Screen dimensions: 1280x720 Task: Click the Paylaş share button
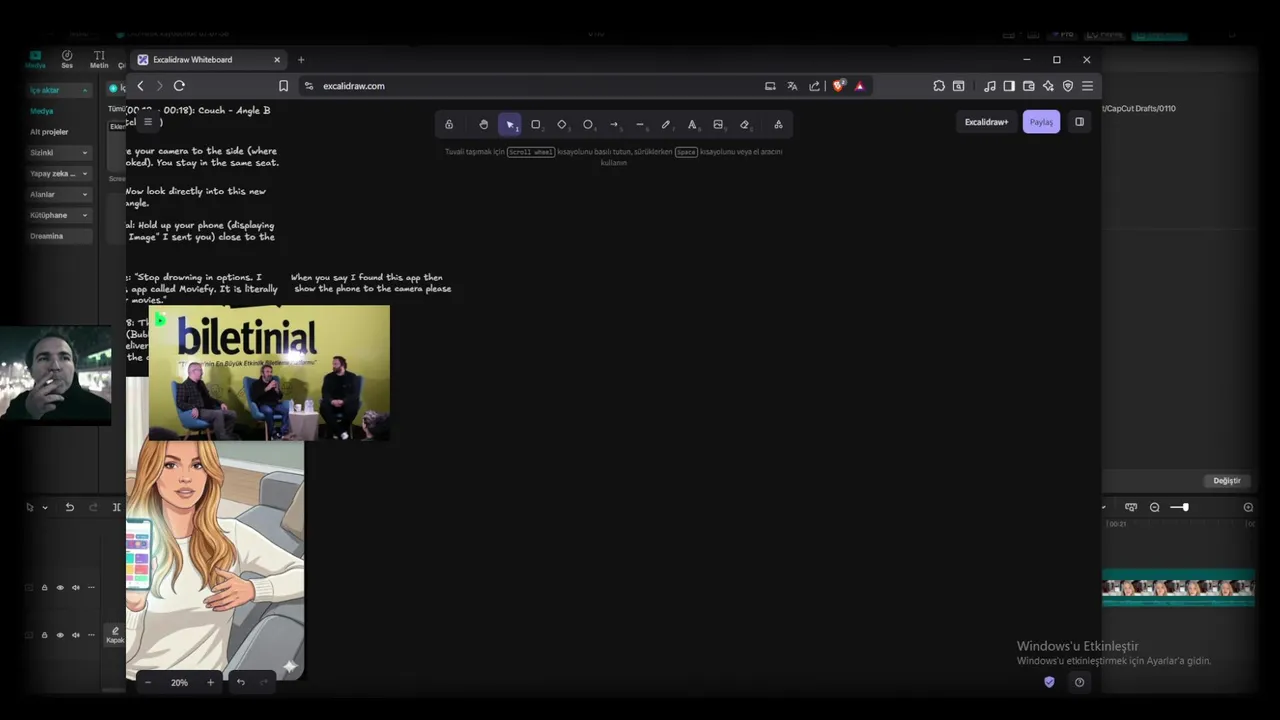pos(1041,122)
